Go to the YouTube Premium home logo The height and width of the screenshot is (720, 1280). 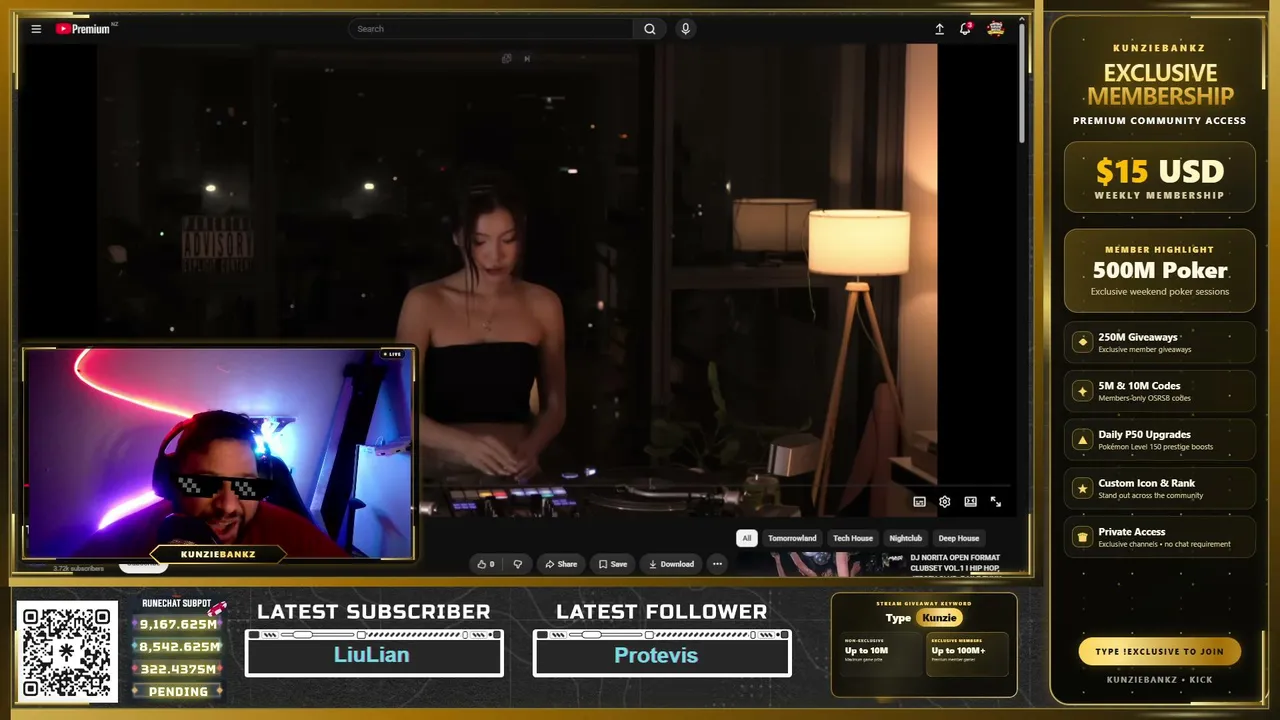85,29
